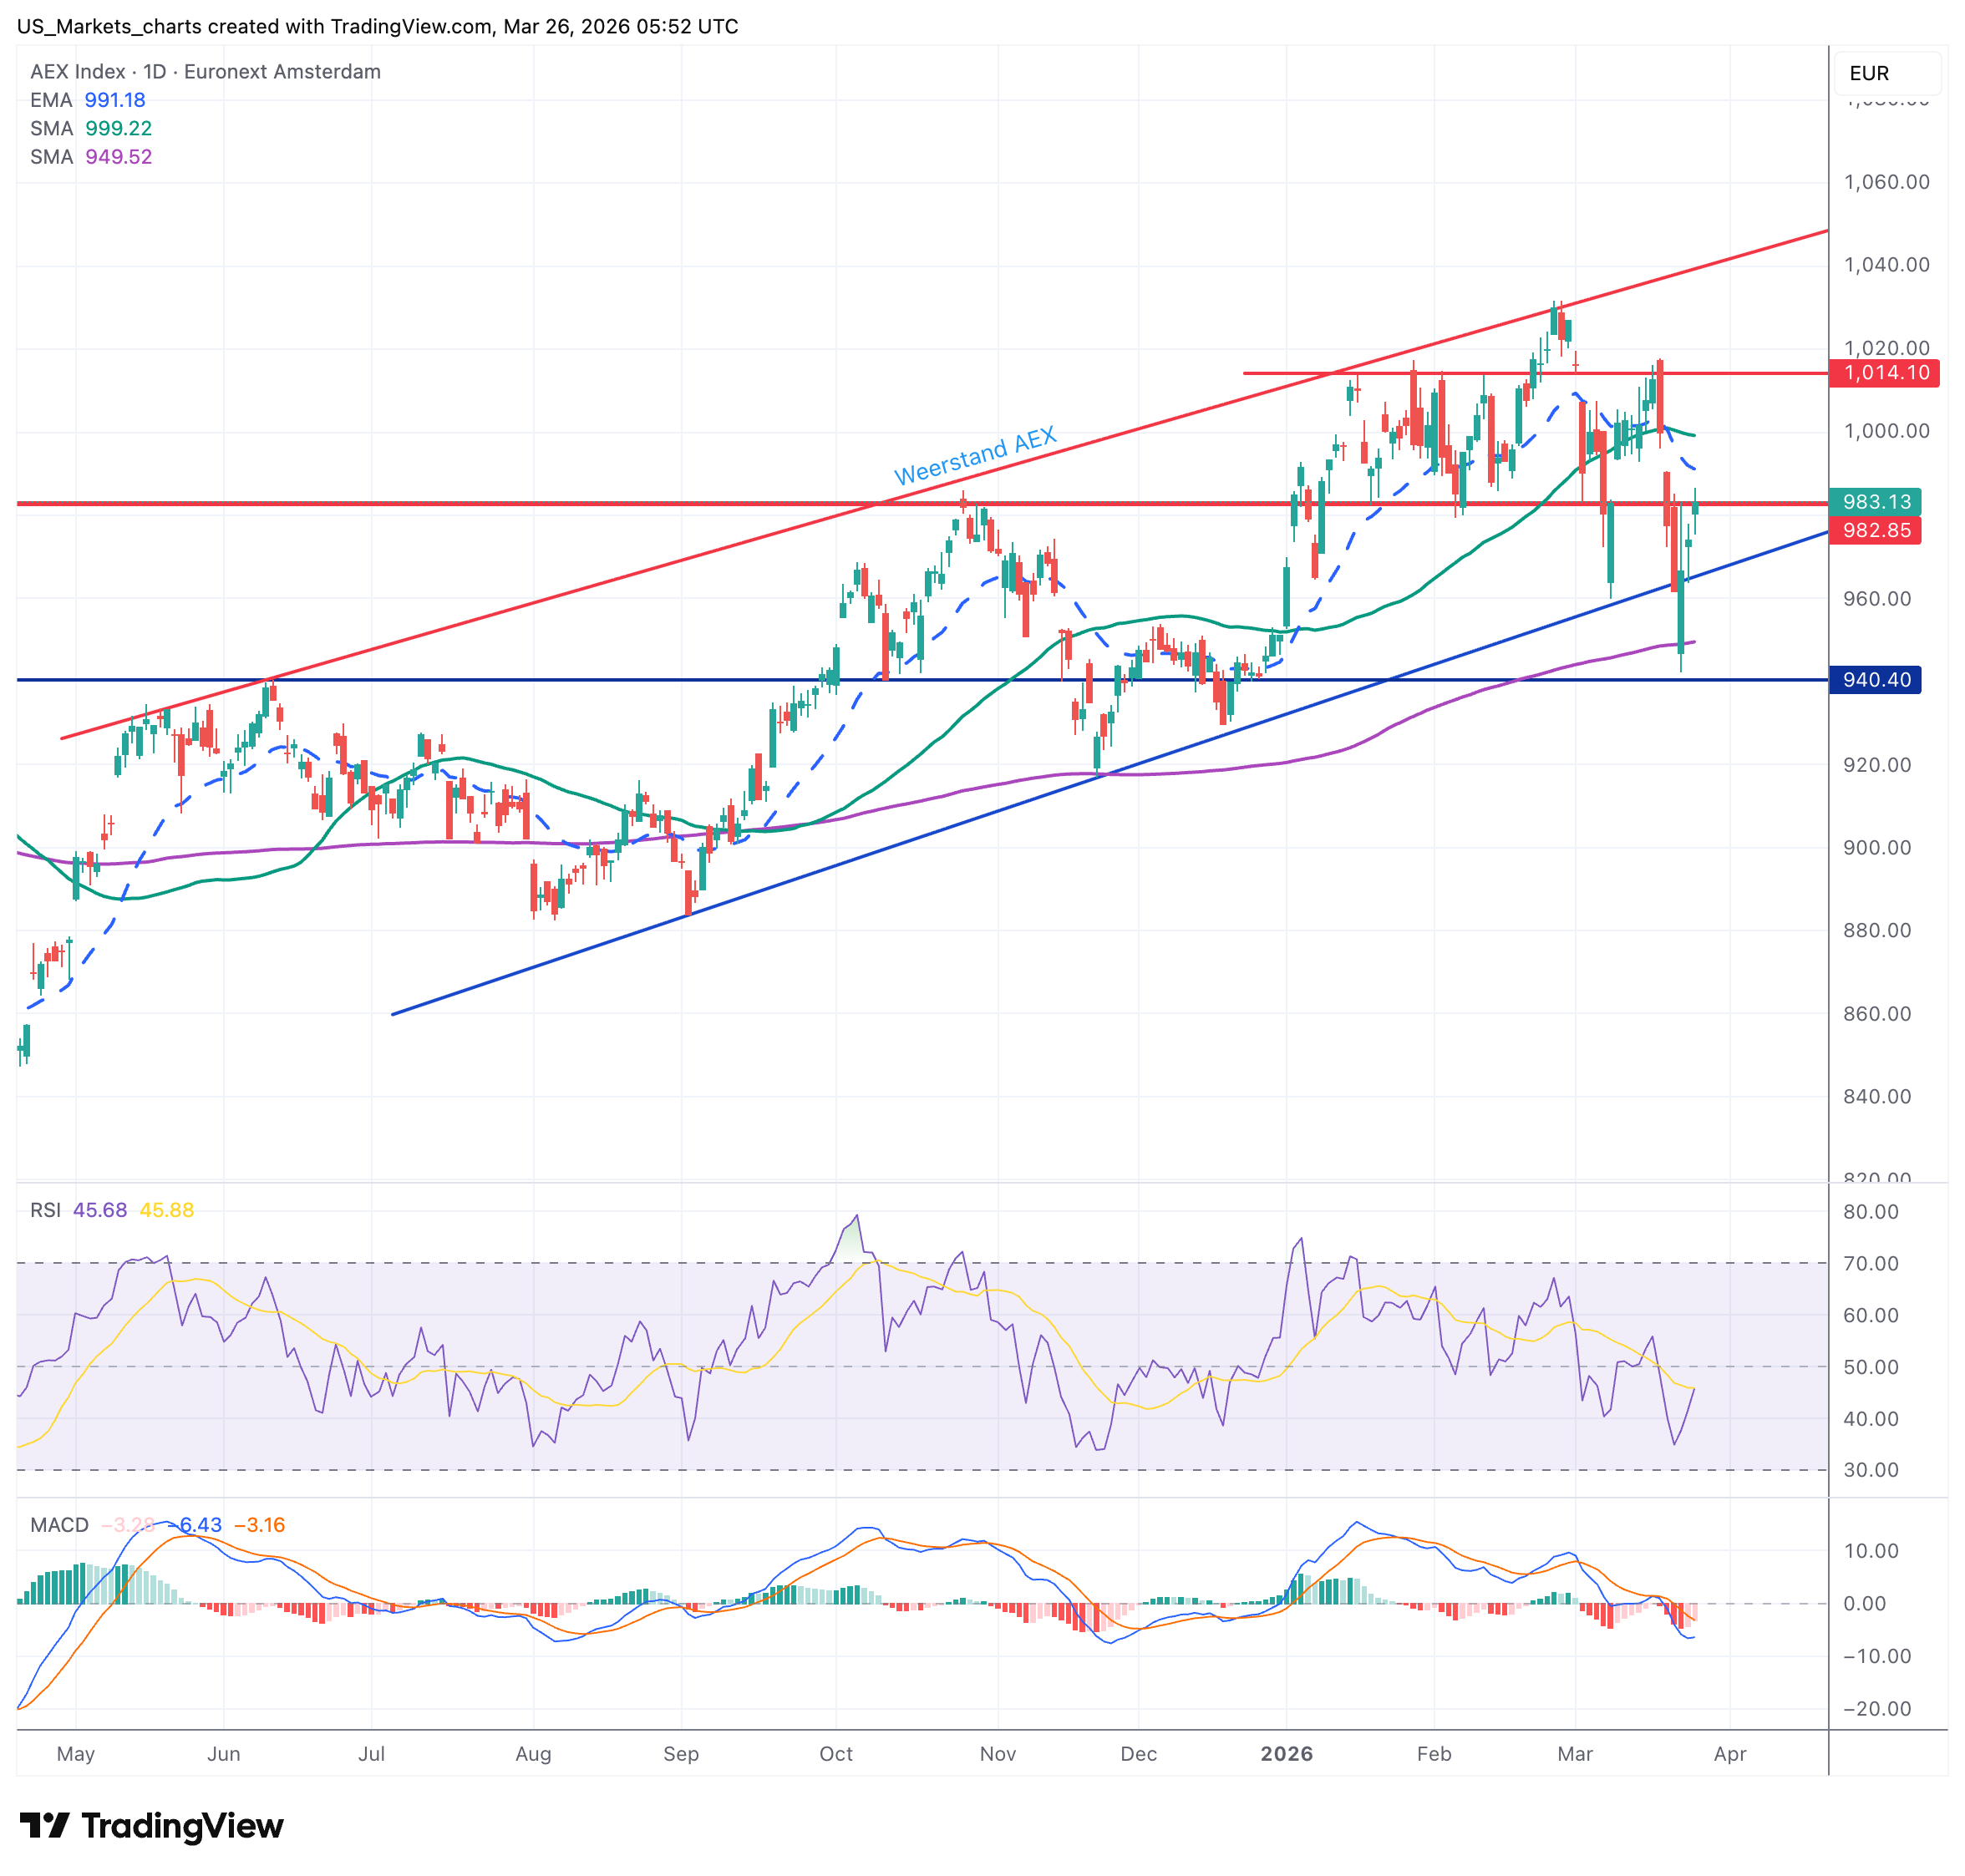Click the MACD indicator label
This screenshot has height=1876, width=1965.
coord(60,1525)
